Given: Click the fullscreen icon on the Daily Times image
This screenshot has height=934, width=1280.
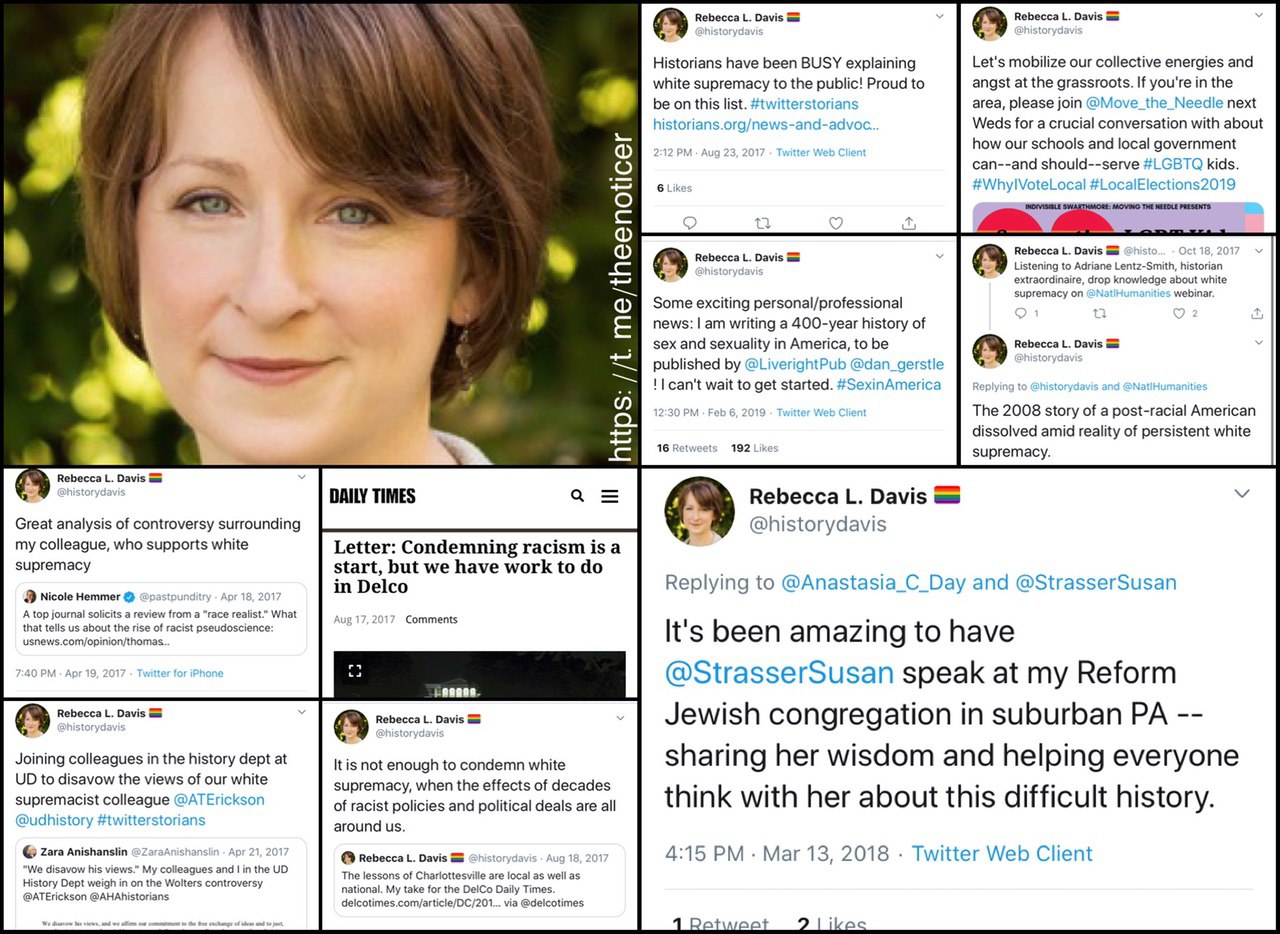Looking at the screenshot, I should pos(354,671).
